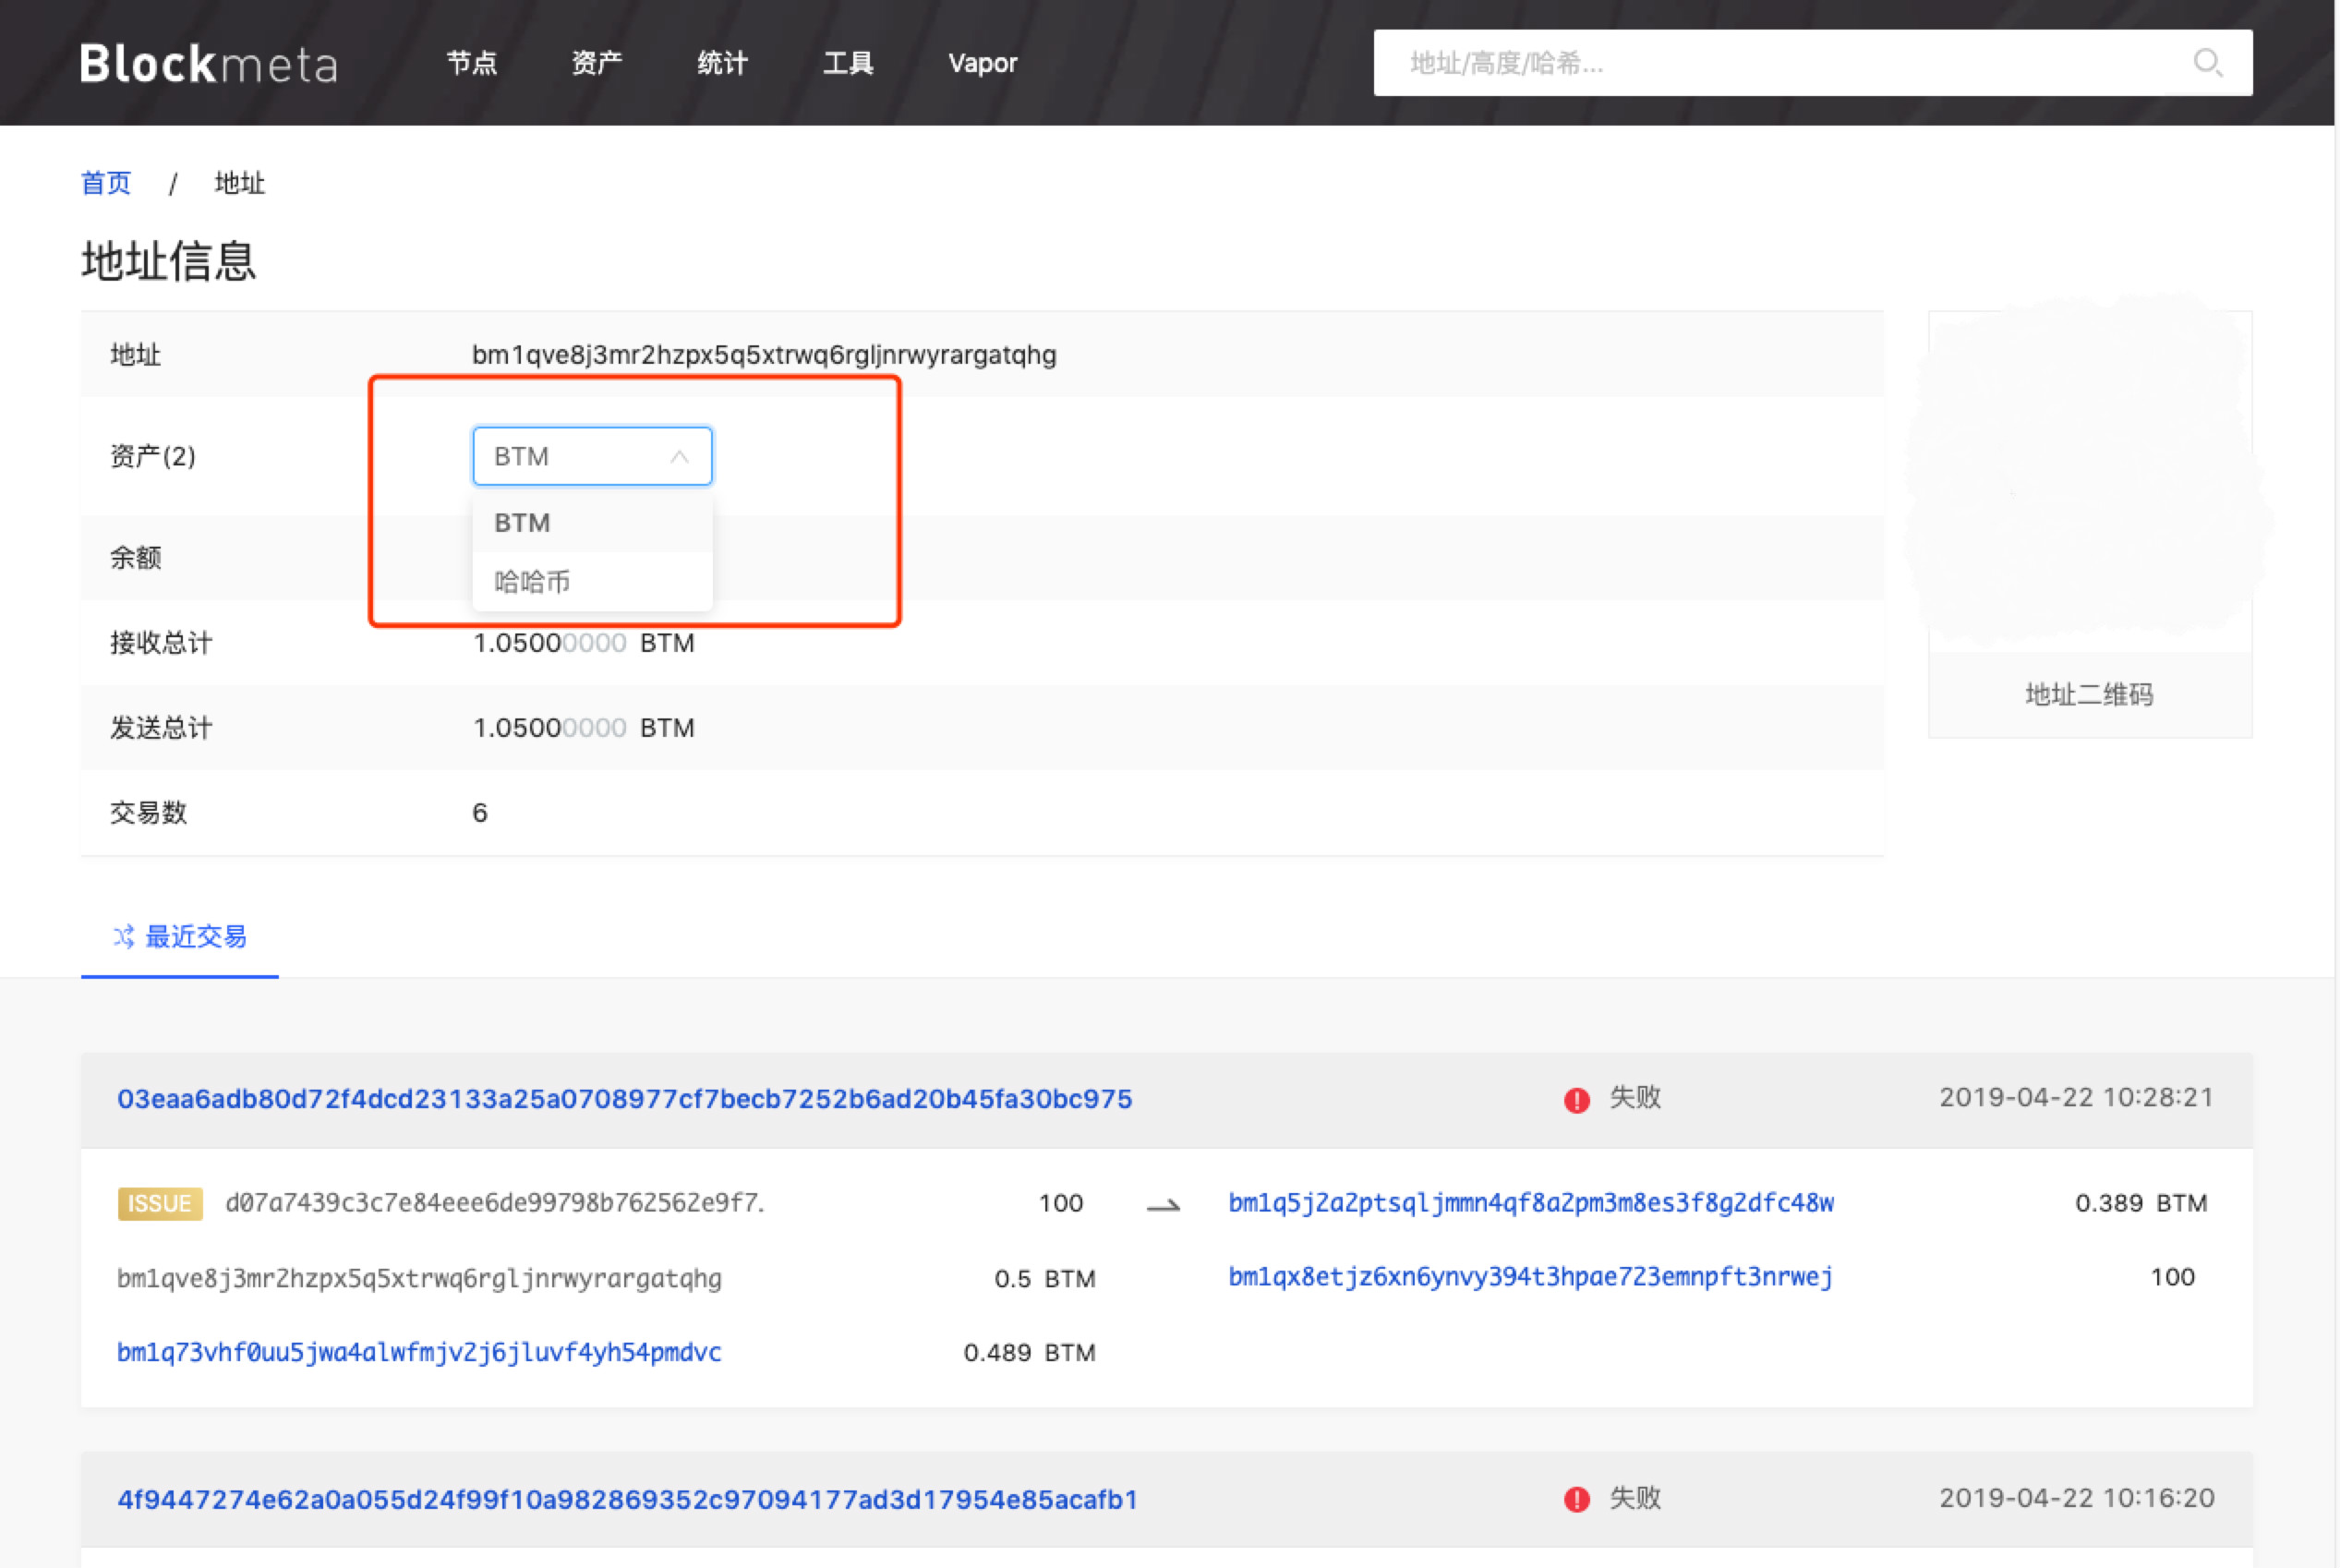Open the Vapor navigation link

pos(982,63)
